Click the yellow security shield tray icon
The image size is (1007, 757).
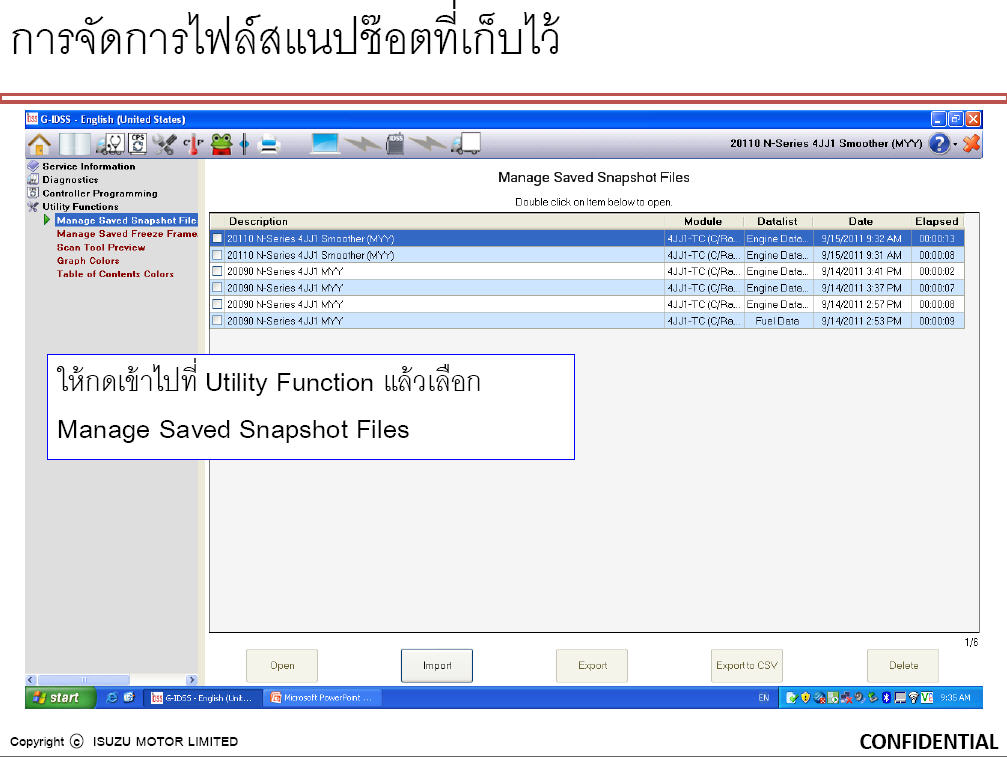pos(805,698)
